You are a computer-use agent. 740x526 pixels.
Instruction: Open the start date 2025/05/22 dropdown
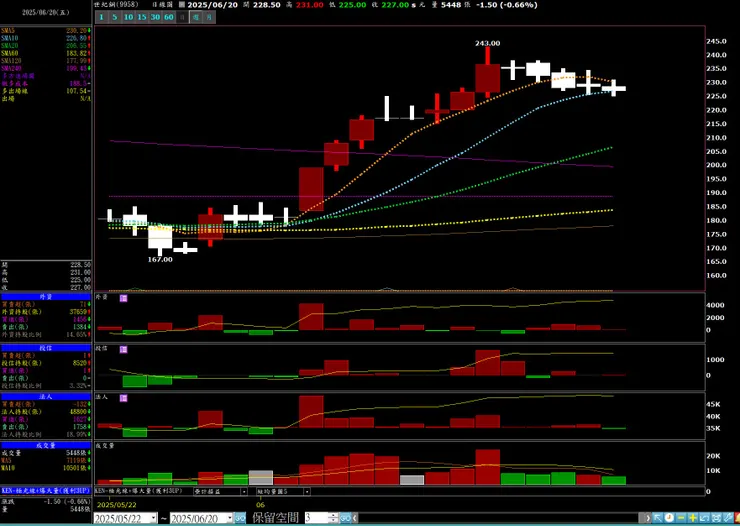(x=154, y=518)
